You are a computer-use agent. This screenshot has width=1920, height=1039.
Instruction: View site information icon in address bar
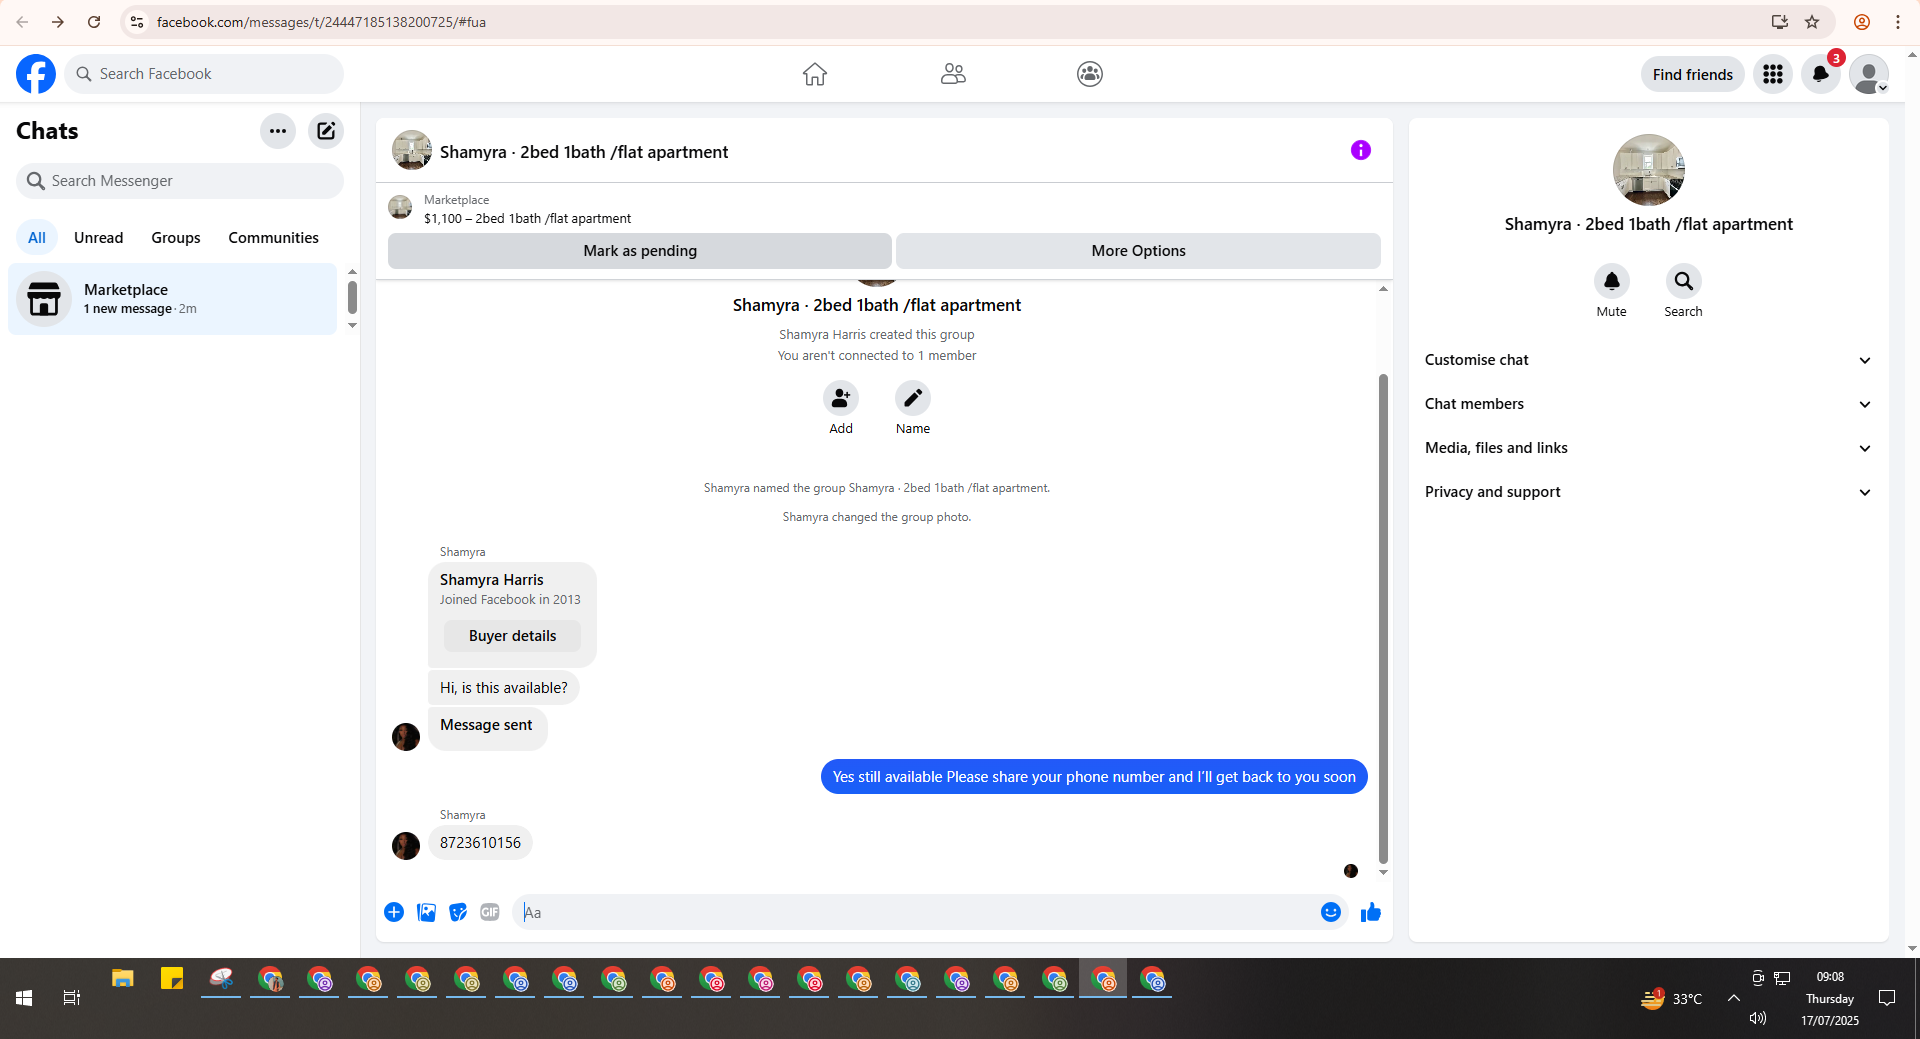pos(137,22)
